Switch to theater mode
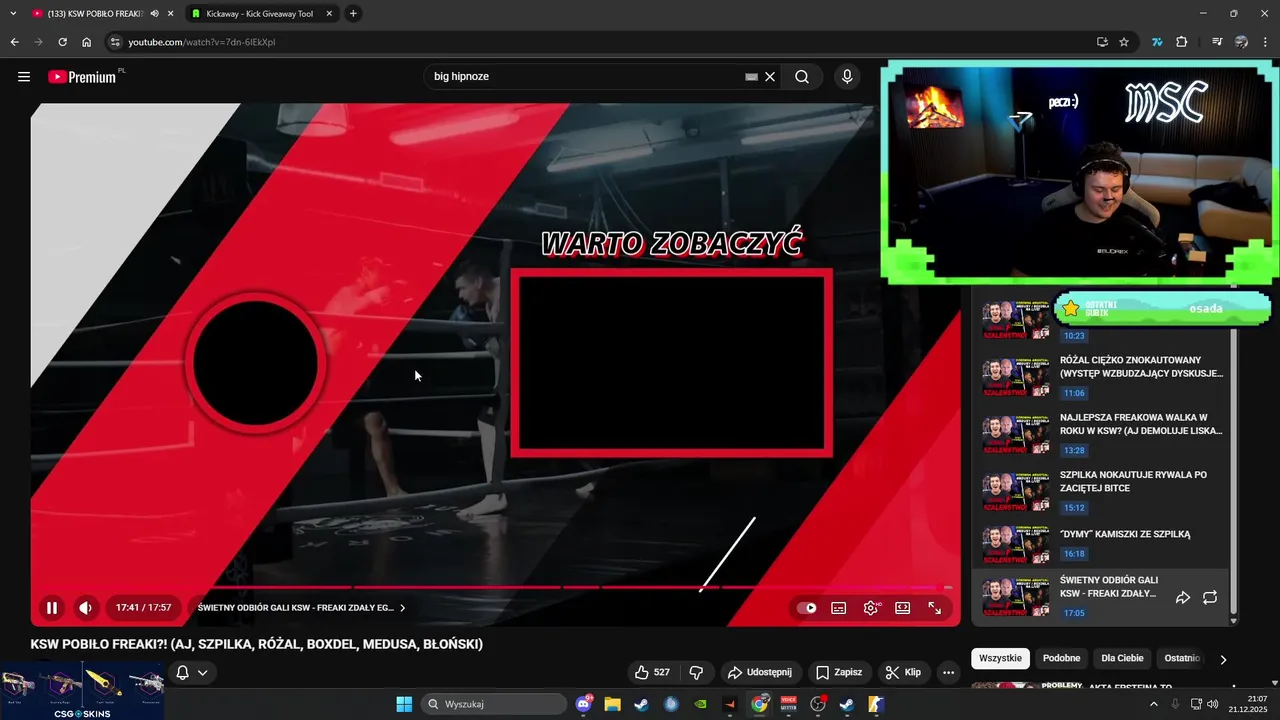 [903, 608]
